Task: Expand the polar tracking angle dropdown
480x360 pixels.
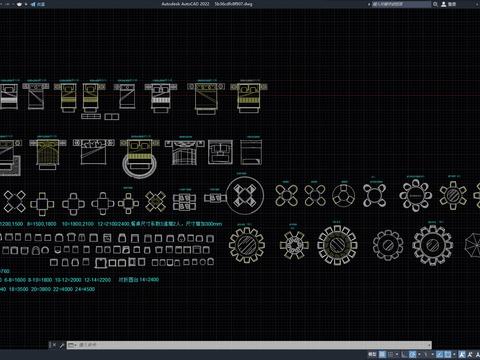Action: (x=419, y=354)
